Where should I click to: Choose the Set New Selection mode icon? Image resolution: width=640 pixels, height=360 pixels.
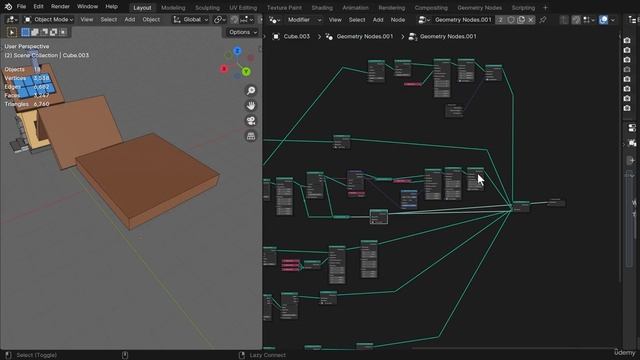coord(25,32)
